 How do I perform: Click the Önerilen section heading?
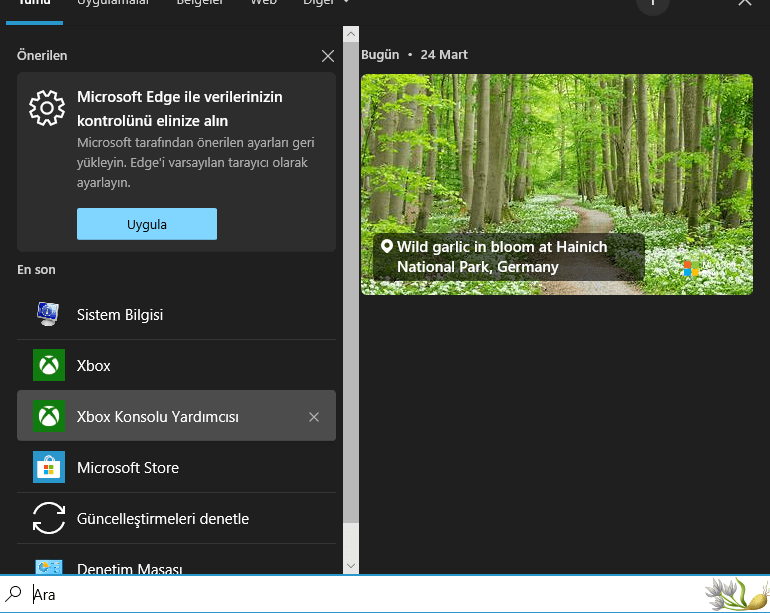(42, 56)
